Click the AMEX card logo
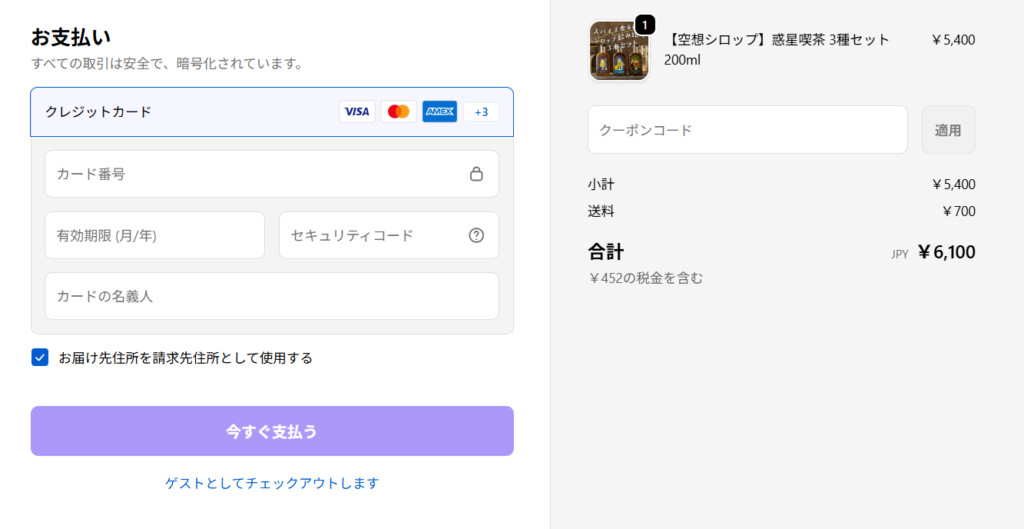The height and width of the screenshot is (529, 1024). pos(439,112)
